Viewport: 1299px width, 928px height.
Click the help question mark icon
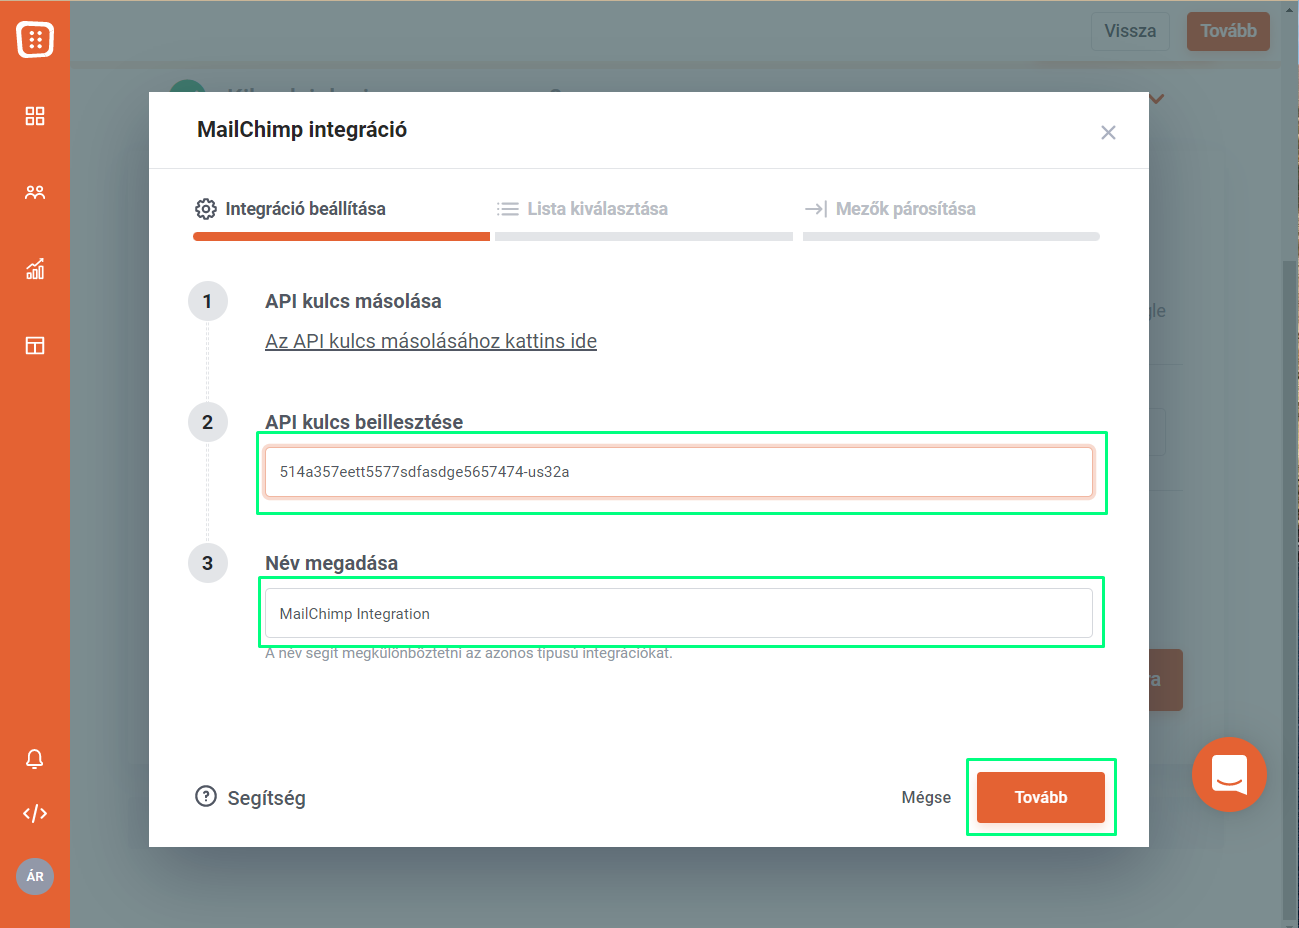pos(206,797)
